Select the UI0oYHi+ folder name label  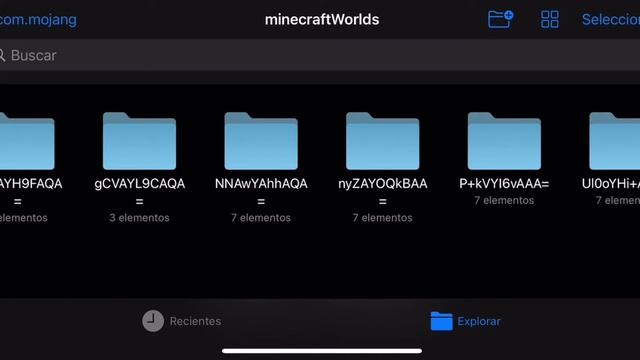coord(611,184)
